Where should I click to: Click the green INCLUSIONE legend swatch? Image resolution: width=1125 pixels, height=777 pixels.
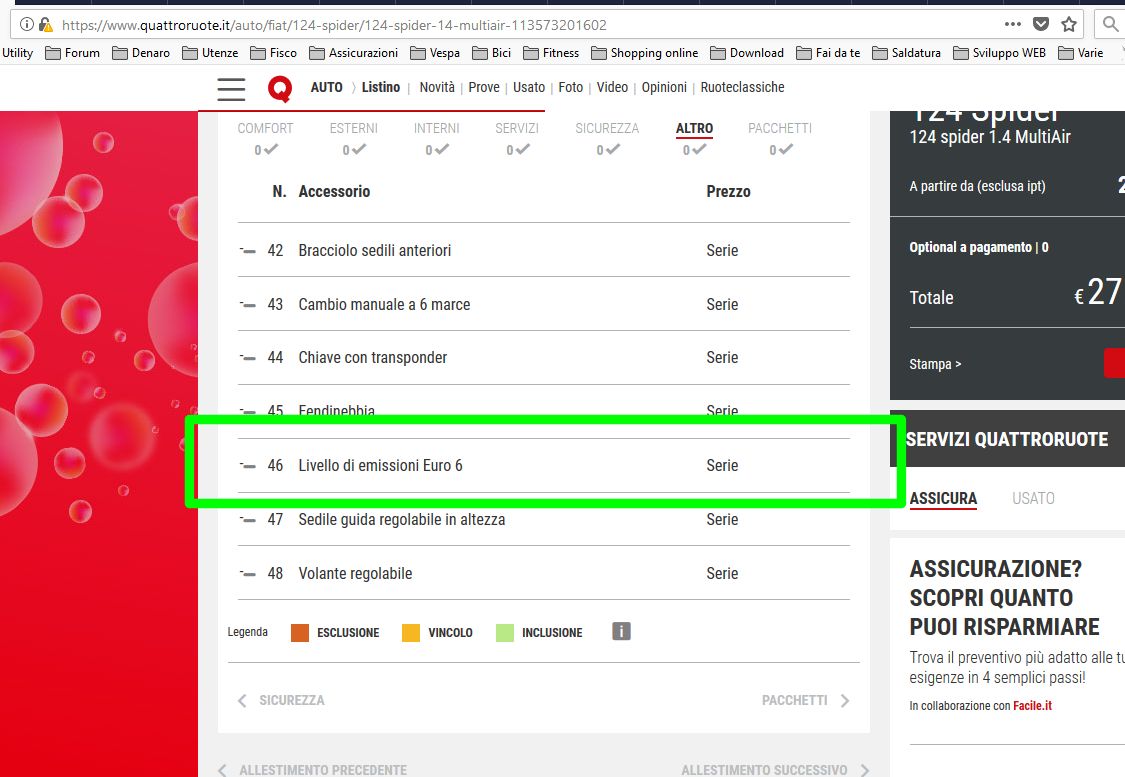click(505, 632)
